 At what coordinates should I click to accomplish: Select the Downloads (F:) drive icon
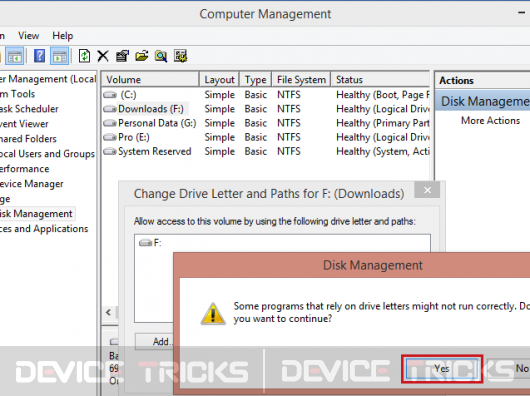coord(110,109)
